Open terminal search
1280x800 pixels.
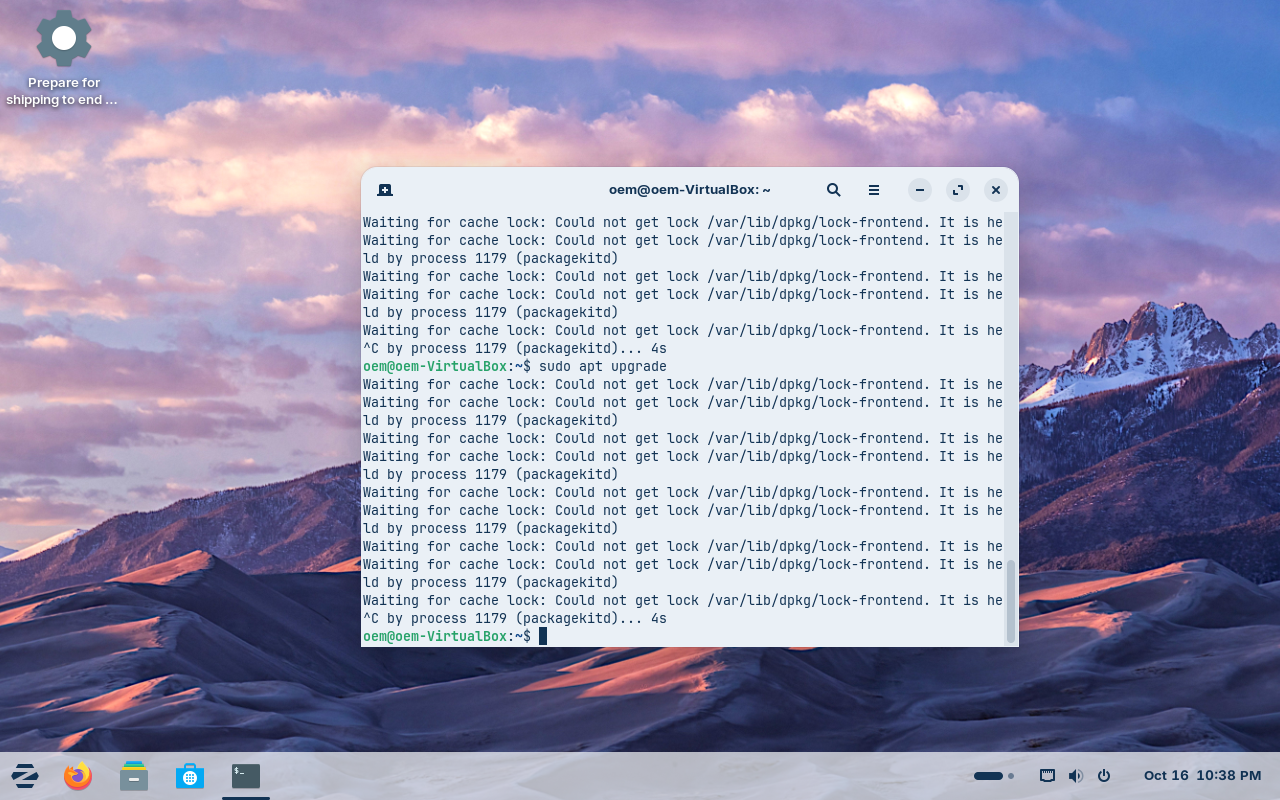tap(833, 190)
